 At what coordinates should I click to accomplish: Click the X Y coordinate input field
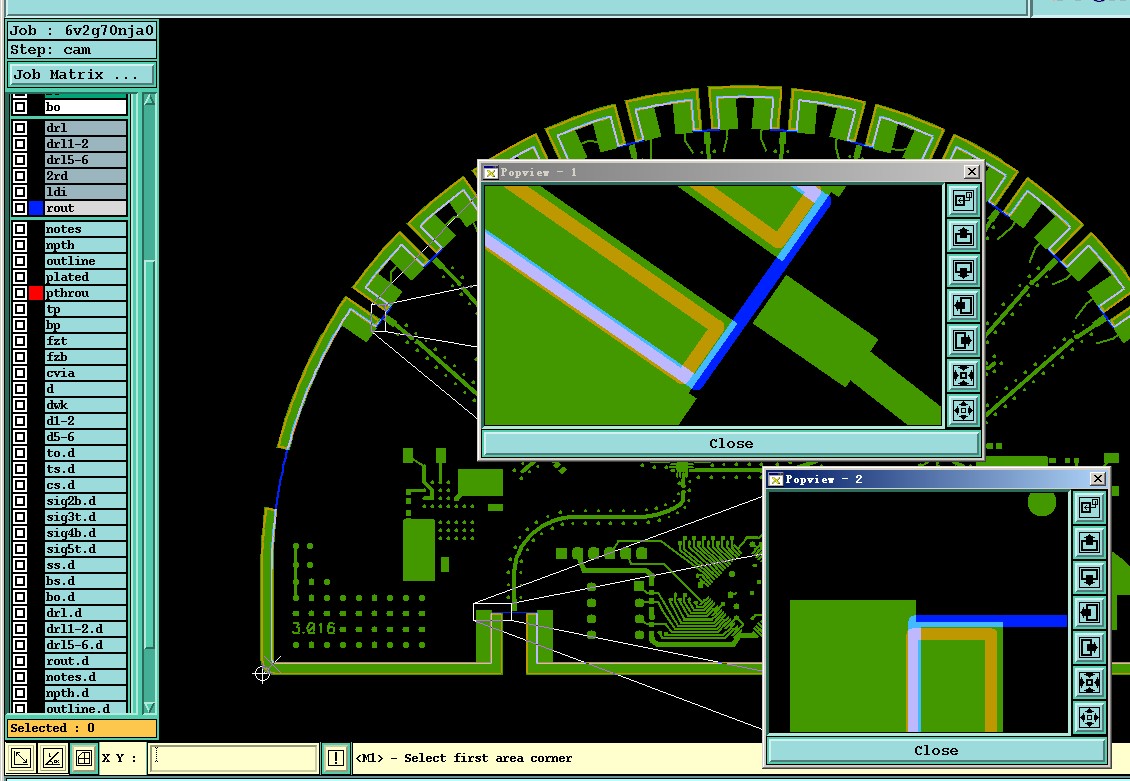point(233,758)
